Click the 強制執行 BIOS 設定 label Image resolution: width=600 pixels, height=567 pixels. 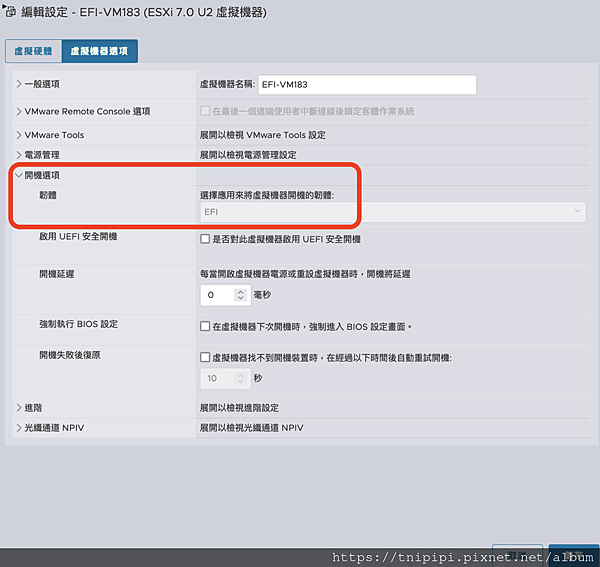click(x=78, y=324)
